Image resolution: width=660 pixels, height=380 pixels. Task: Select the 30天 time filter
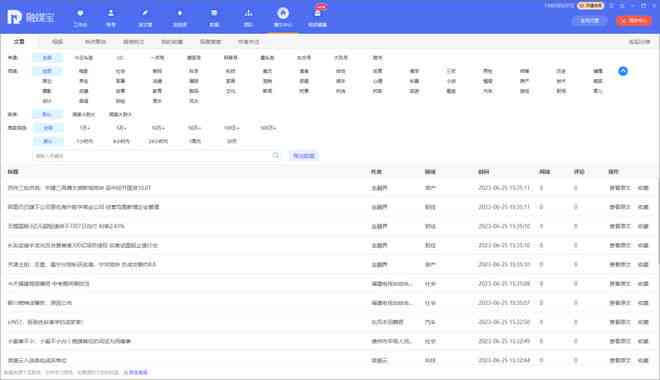[x=232, y=141]
